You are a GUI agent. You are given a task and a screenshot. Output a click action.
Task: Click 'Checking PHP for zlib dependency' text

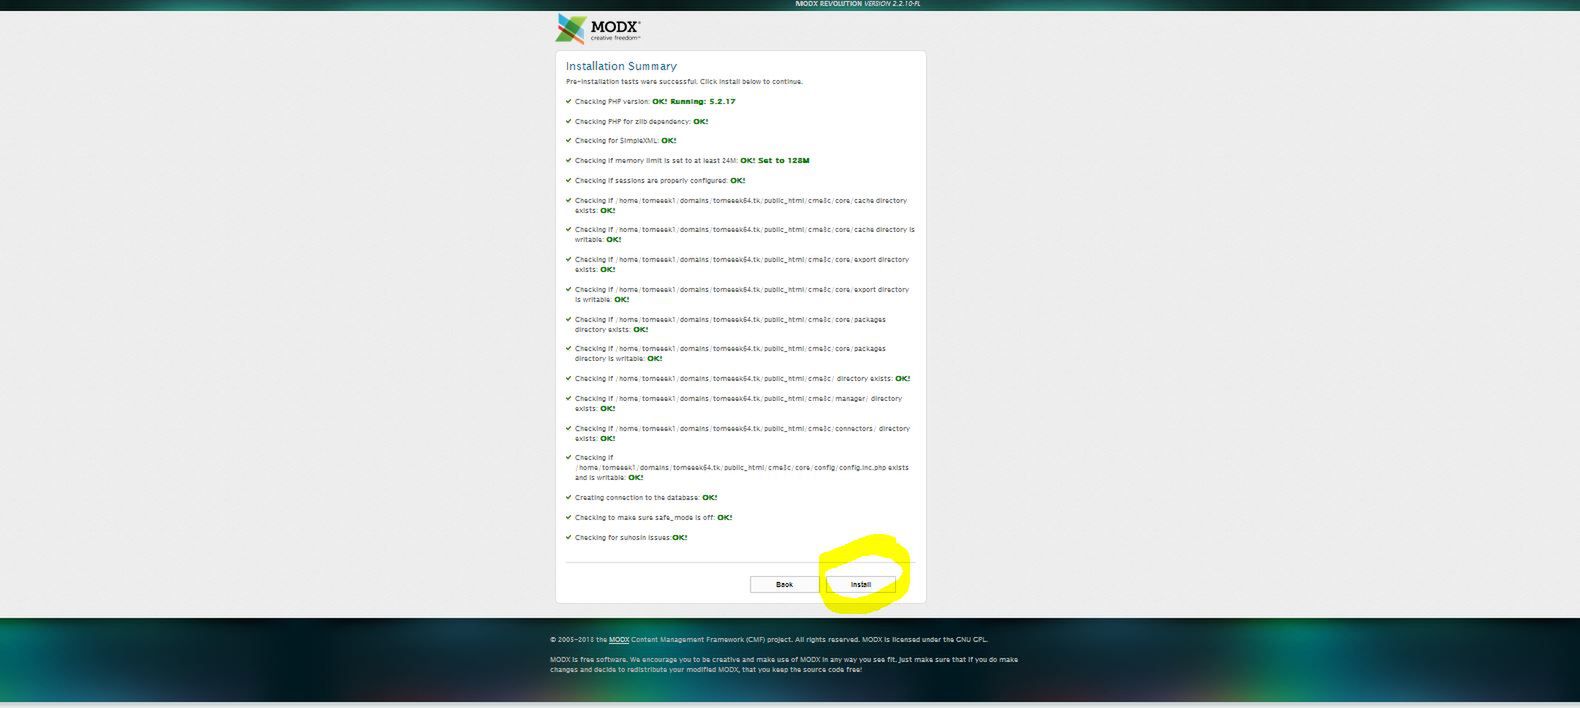click(x=633, y=121)
